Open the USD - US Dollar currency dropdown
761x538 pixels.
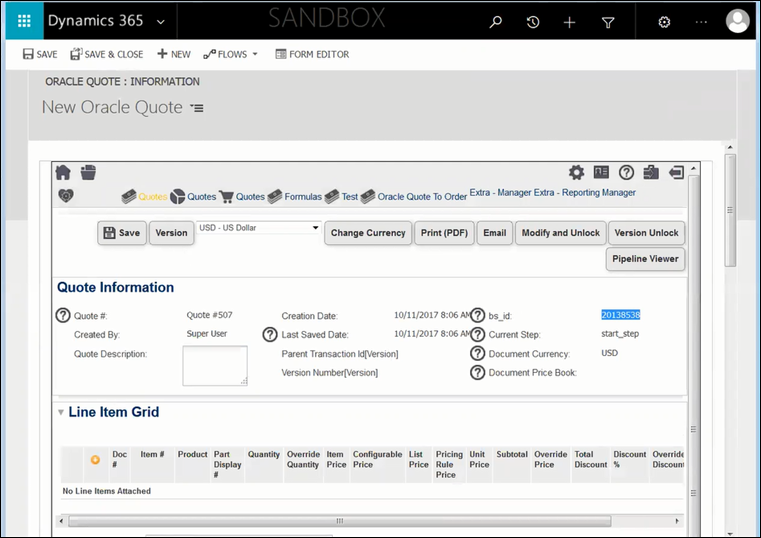pyautogui.click(x=259, y=228)
